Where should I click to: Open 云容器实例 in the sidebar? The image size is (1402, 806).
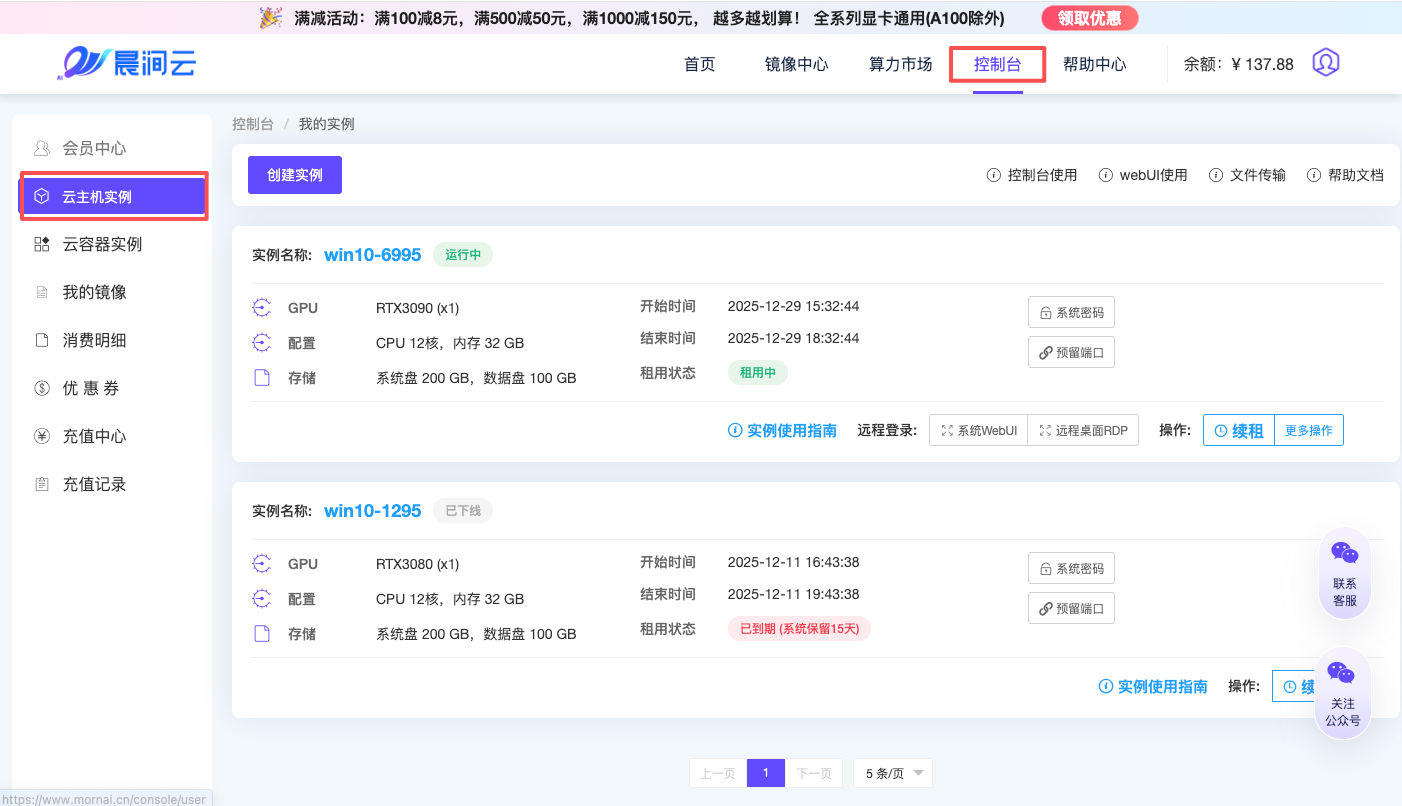102,244
